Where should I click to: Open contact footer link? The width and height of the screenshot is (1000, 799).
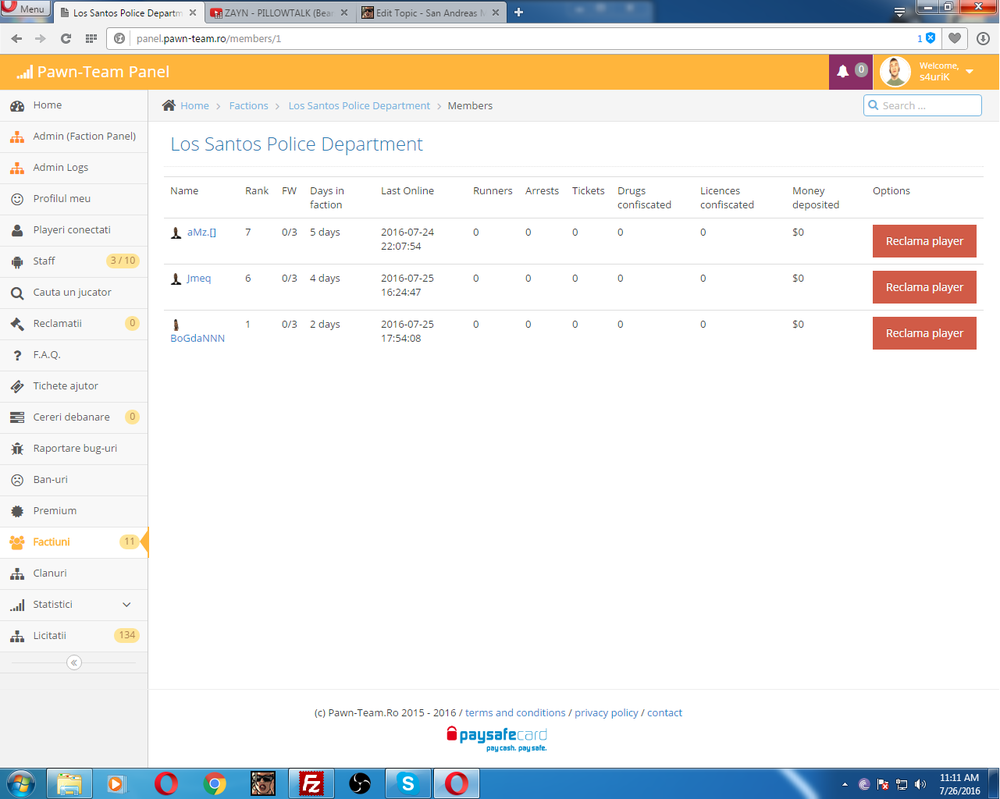pyautogui.click(x=665, y=712)
